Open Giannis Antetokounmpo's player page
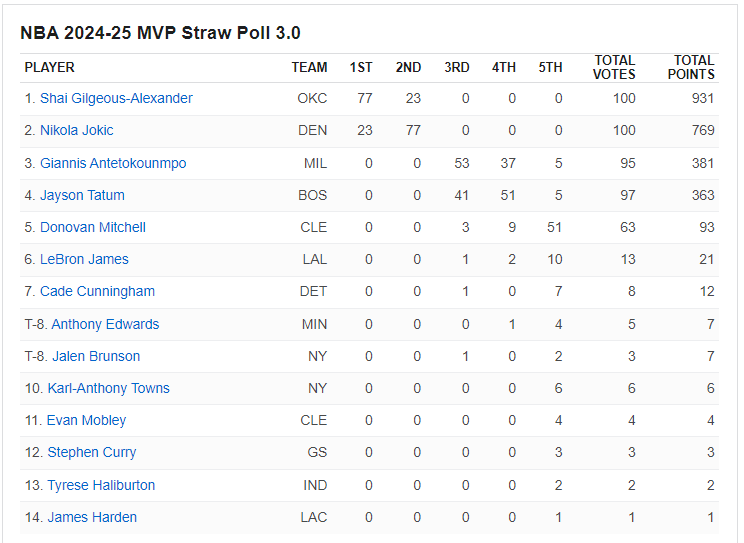744x543 pixels. (113, 163)
